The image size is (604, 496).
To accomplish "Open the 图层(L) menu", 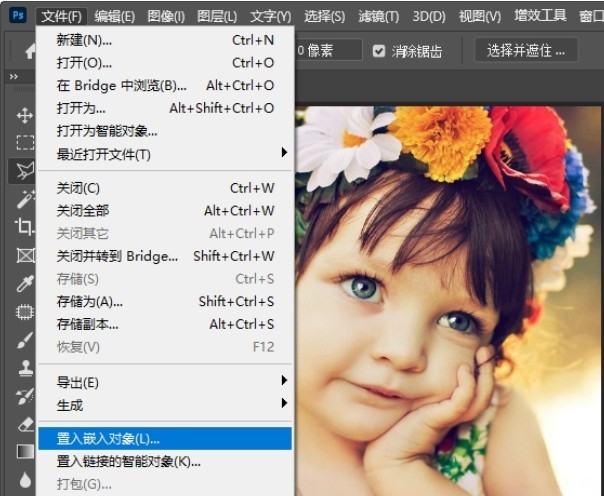I will pos(217,16).
